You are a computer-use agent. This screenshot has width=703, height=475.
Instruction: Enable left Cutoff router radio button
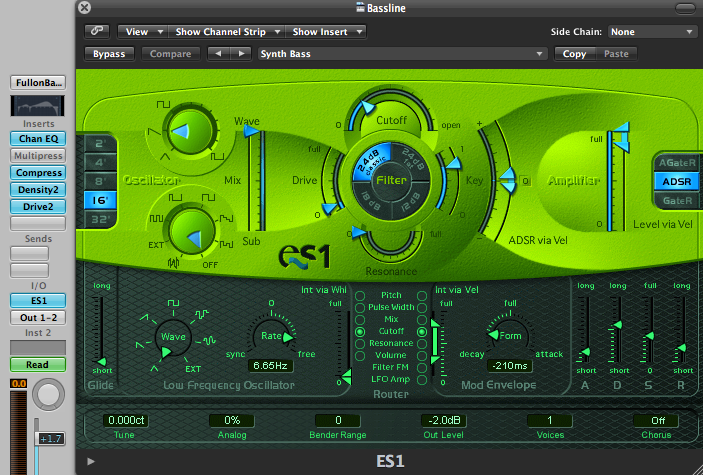(360, 332)
